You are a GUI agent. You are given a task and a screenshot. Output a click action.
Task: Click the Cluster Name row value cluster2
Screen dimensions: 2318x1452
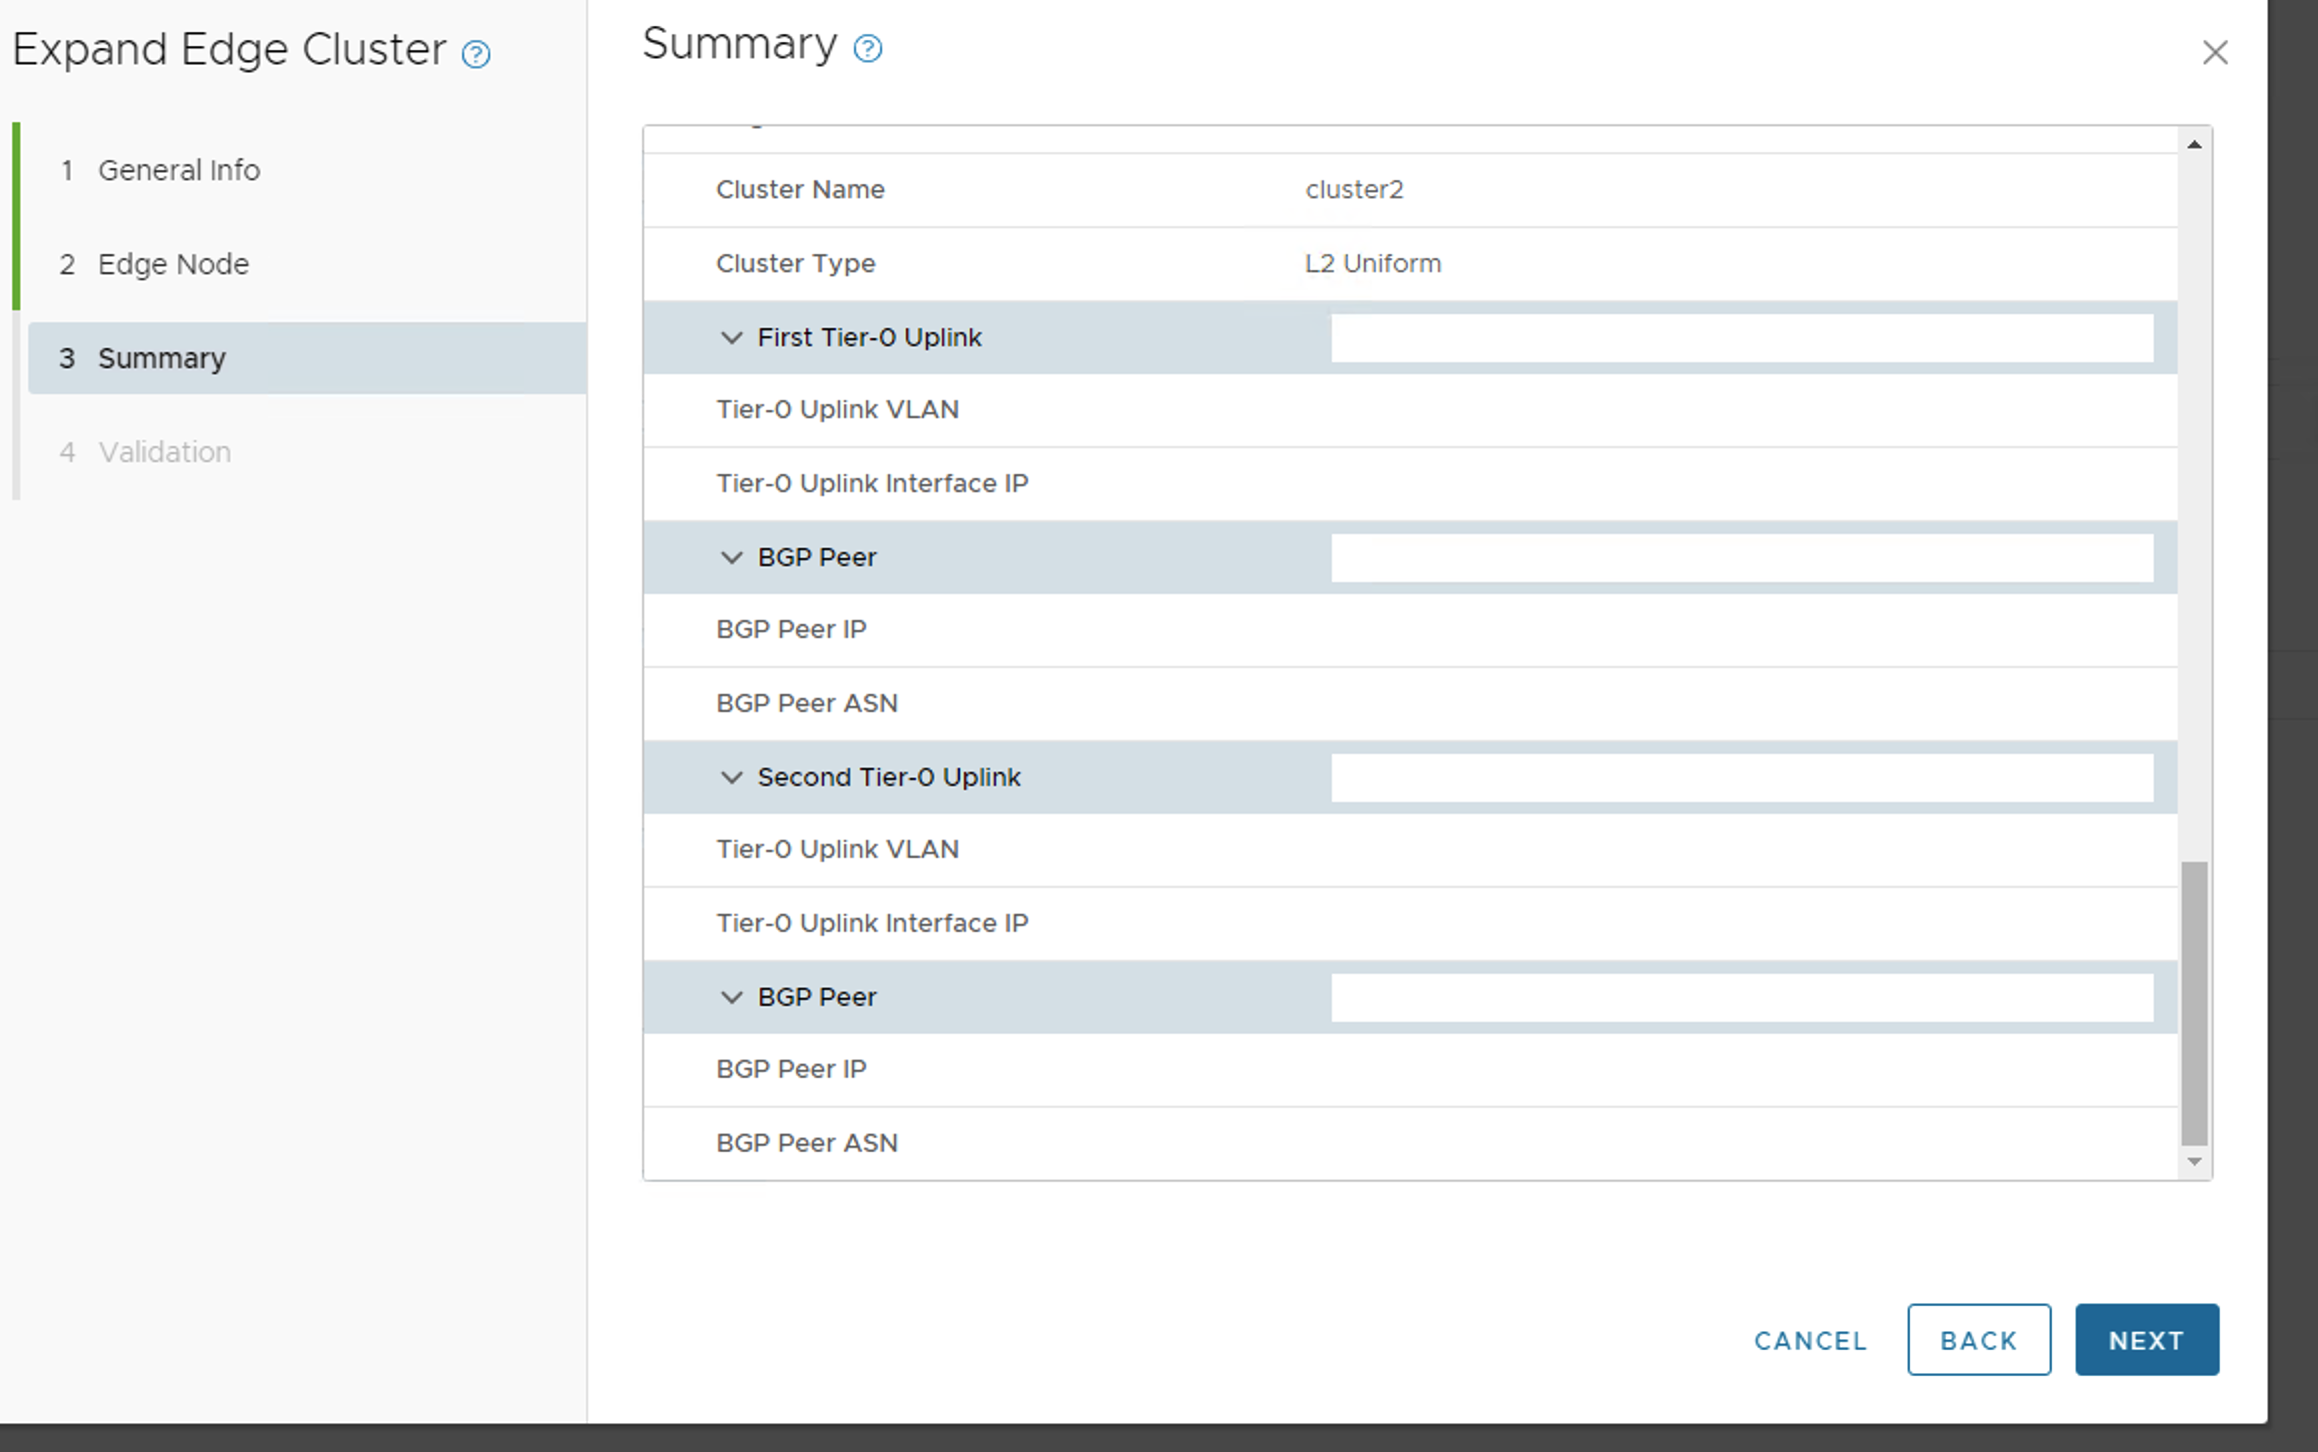point(1354,190)
